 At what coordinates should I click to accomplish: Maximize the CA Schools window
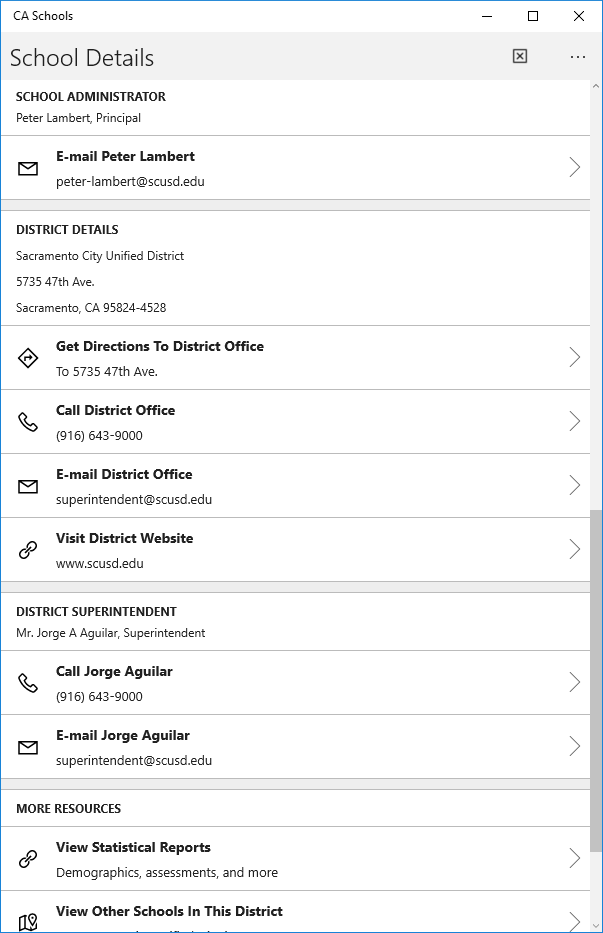533,16
